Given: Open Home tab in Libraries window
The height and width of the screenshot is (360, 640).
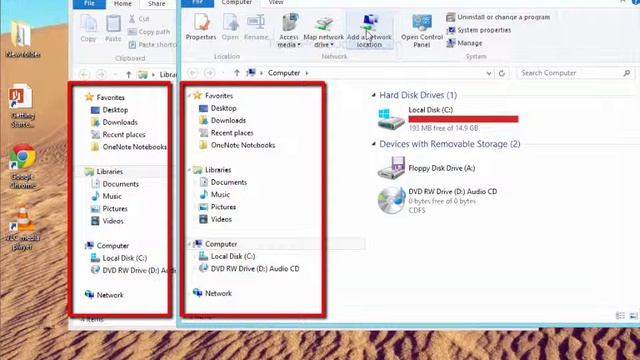Looking at the screenshot, I should (123, 4).
